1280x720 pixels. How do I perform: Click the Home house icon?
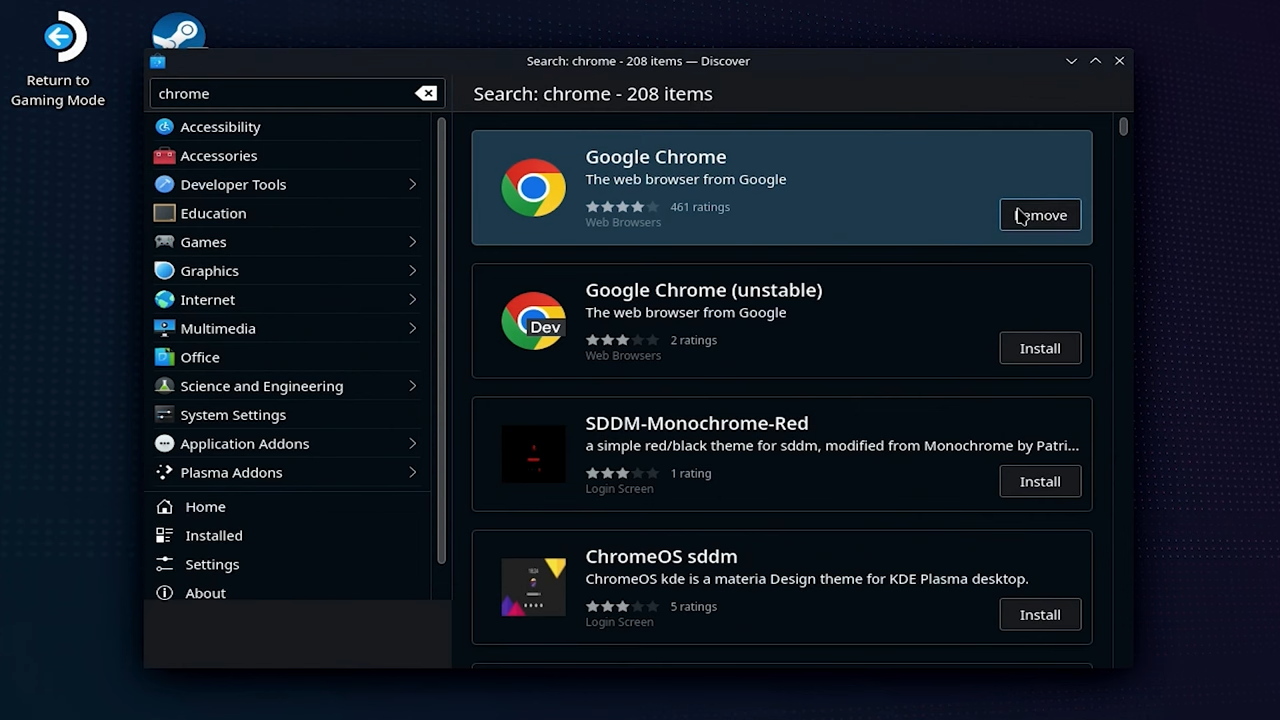tap(165, 507)
